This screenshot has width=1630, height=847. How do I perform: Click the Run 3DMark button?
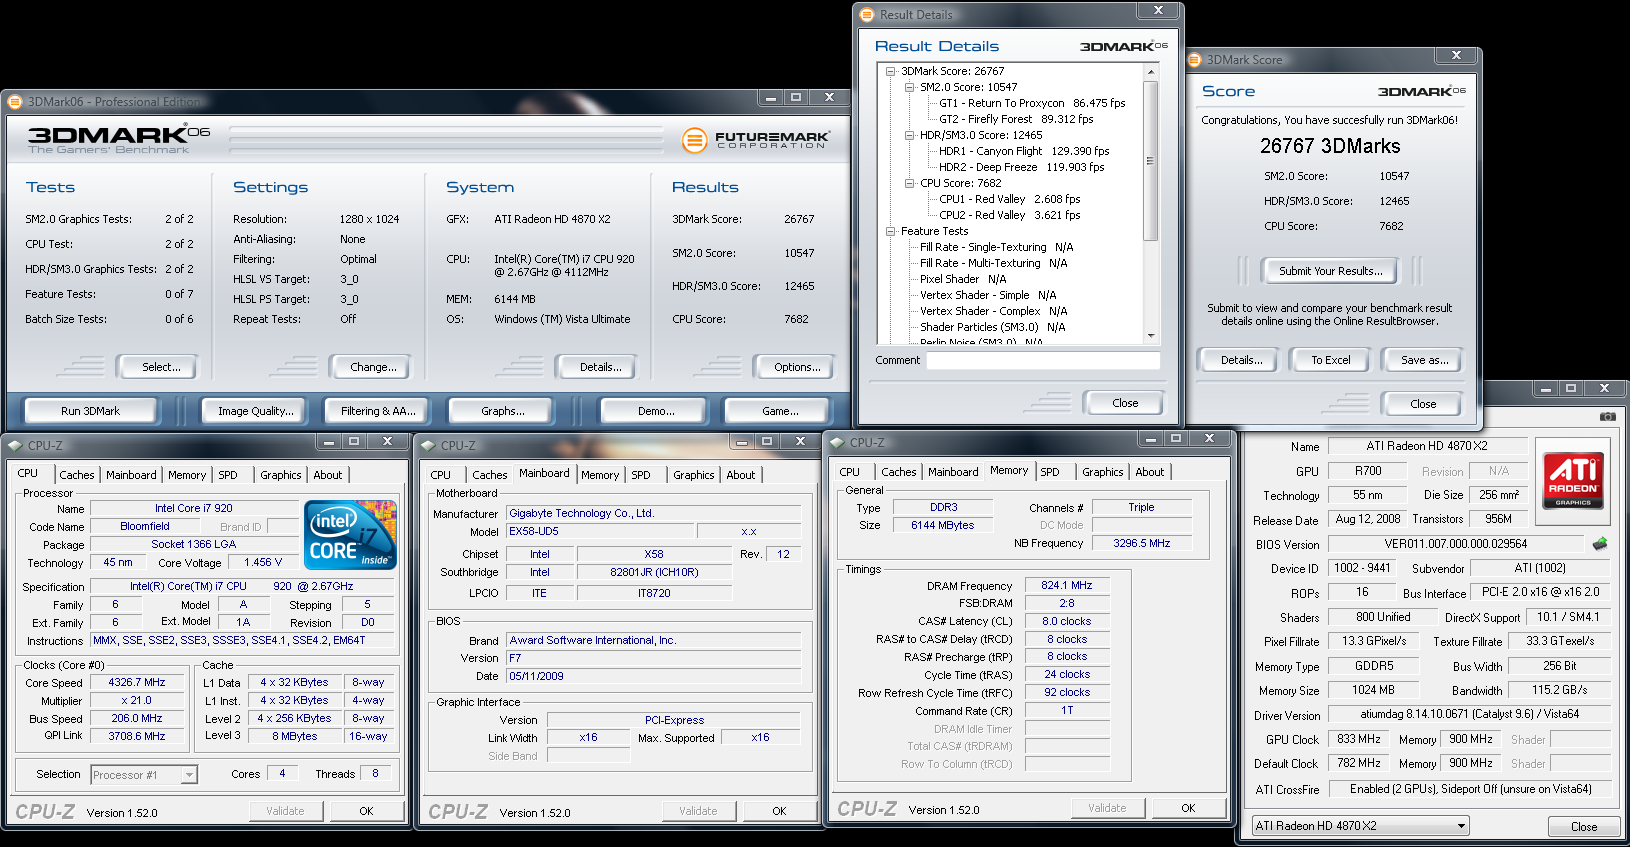90,411
